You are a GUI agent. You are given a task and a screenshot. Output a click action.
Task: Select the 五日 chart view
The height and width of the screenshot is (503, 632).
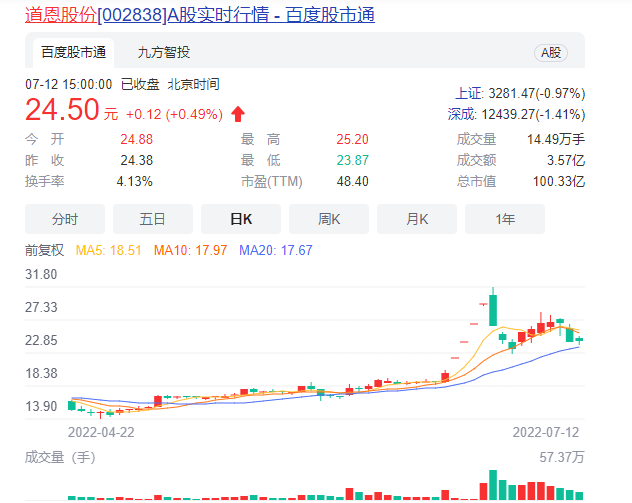153,219
